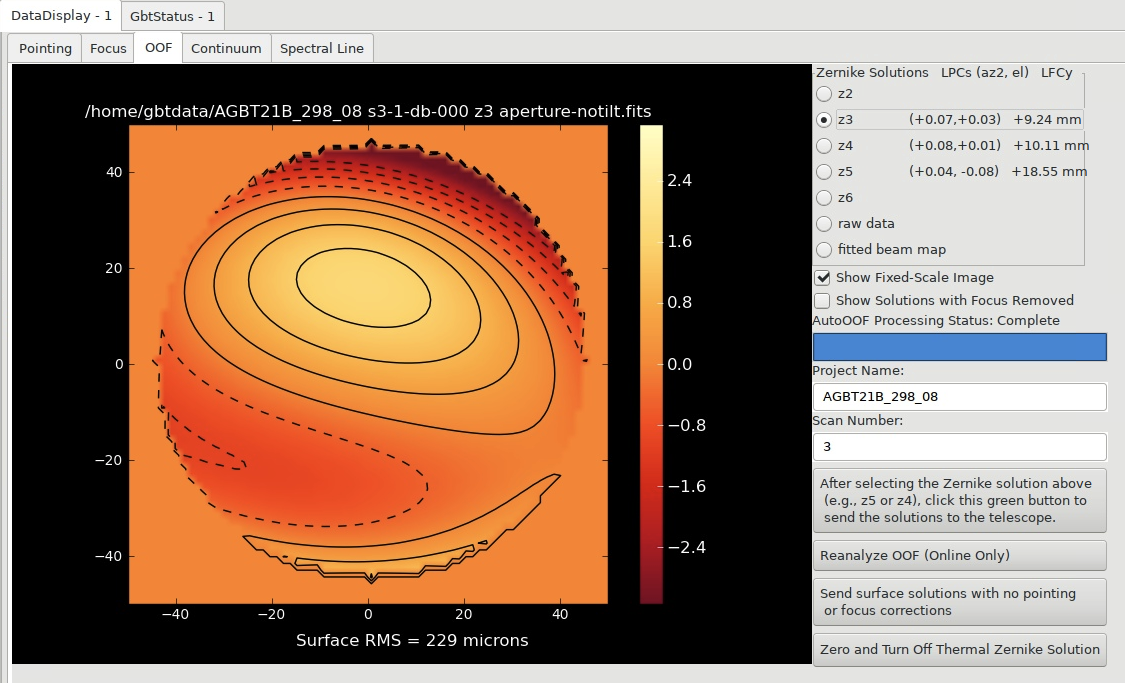Image resolution: width=1125 pixels, height=683 pixels.
Task: Send surface solutions with no pointing corrections
Action: point(959,602)
